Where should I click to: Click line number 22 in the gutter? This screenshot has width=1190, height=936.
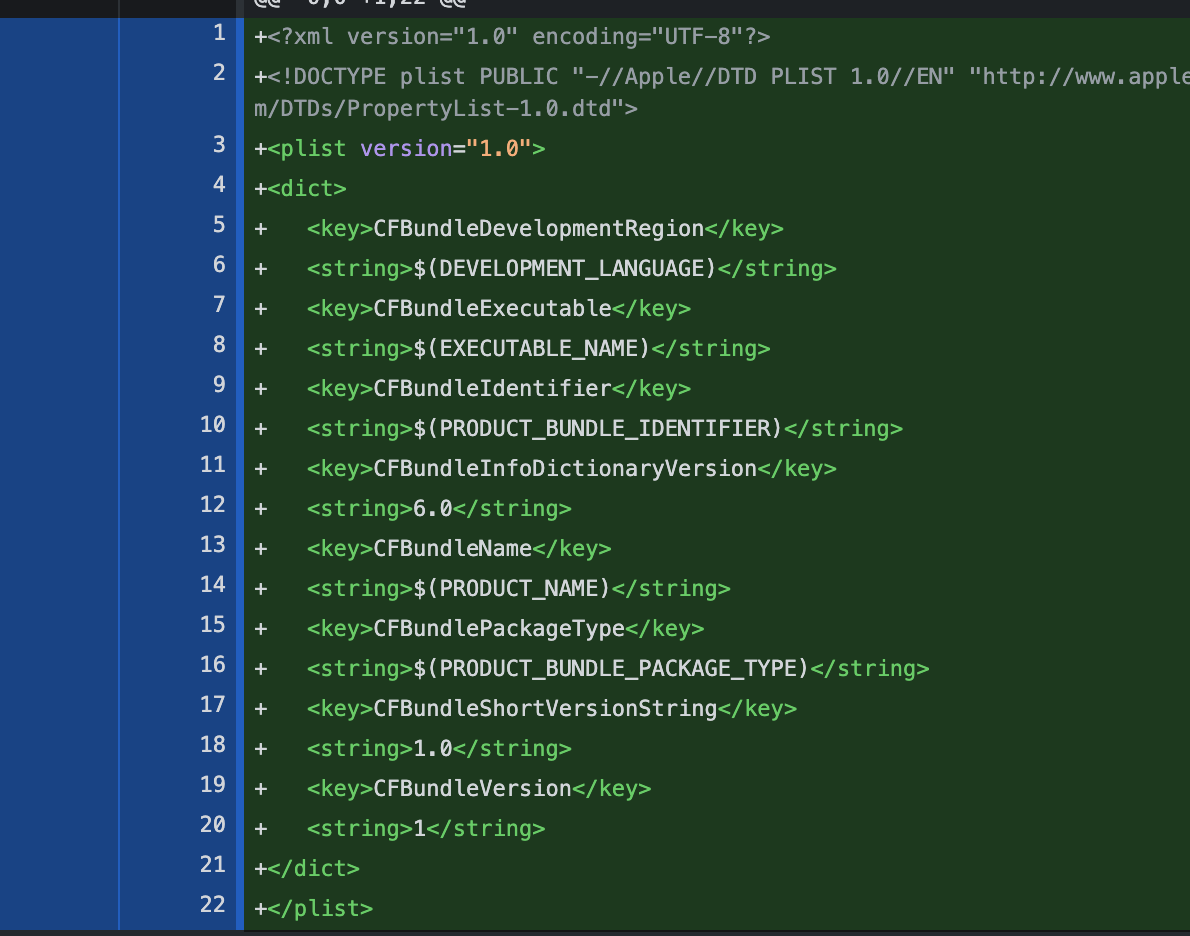(x=213, y=904)
